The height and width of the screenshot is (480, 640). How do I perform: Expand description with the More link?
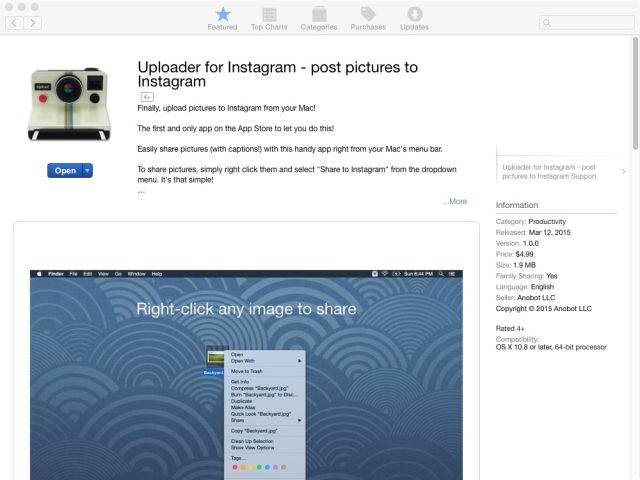[x=455, y=201]
